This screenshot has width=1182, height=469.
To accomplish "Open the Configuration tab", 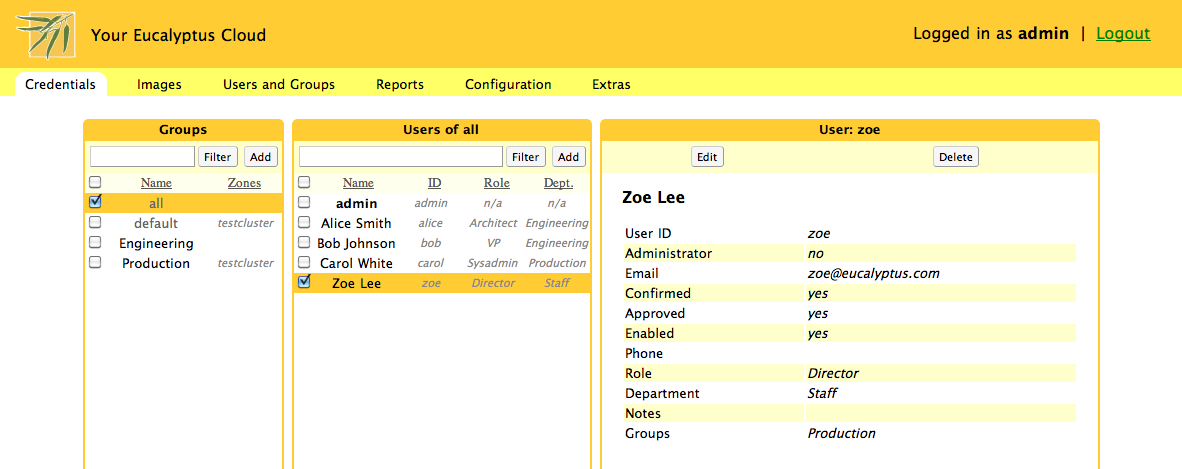I will [508, 84].
